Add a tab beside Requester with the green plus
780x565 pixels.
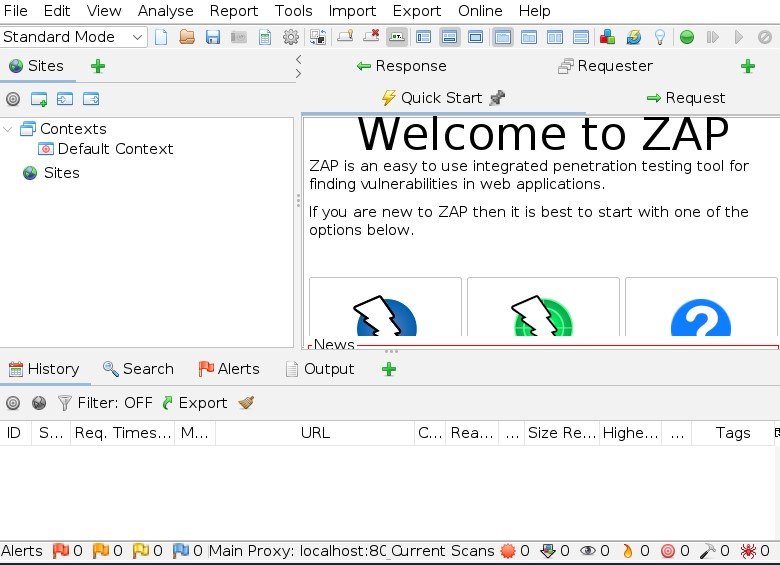pos(748,66)
